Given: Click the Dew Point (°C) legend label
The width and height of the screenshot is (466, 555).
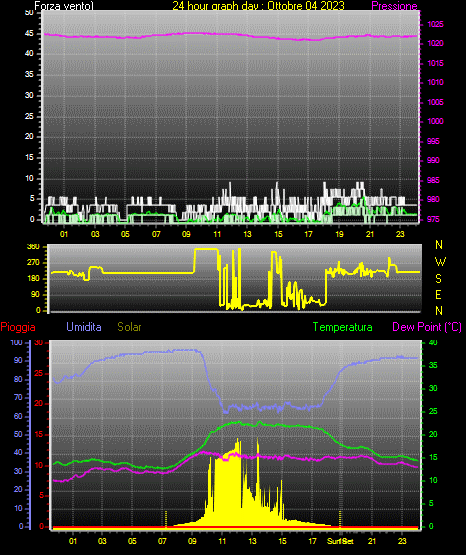Looking at the screenshot, I should (x=427, y=327).
